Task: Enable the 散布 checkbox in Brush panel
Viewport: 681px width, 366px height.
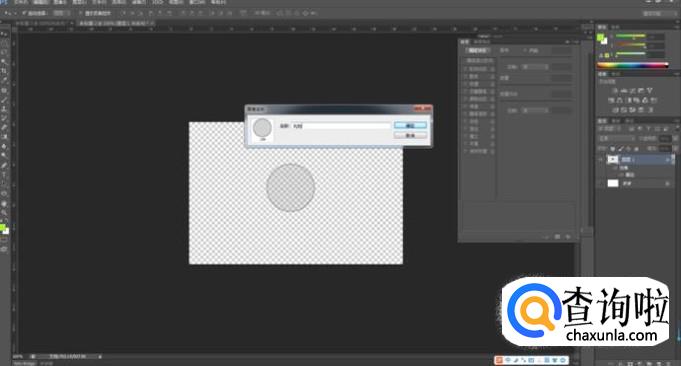Action: coord(465,76)
